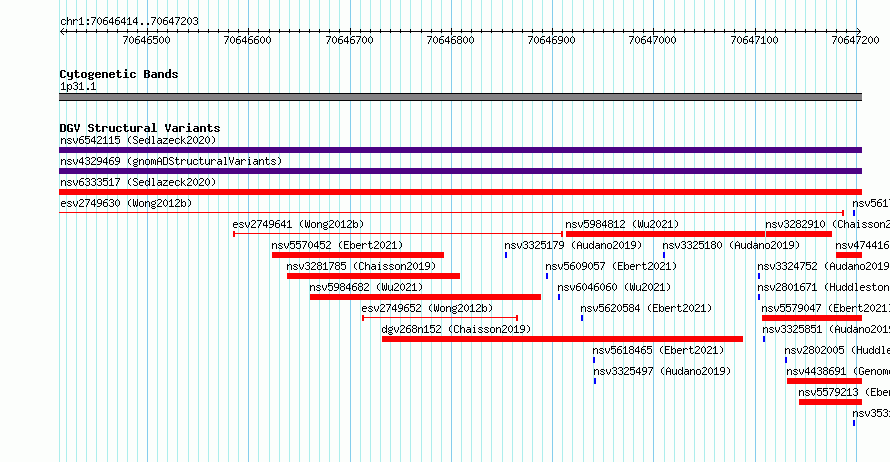Select the nsv3325179 (Audano2019) label
Image resolution: width=890 pixels, height=462 pixels.
tap(573, 245)
